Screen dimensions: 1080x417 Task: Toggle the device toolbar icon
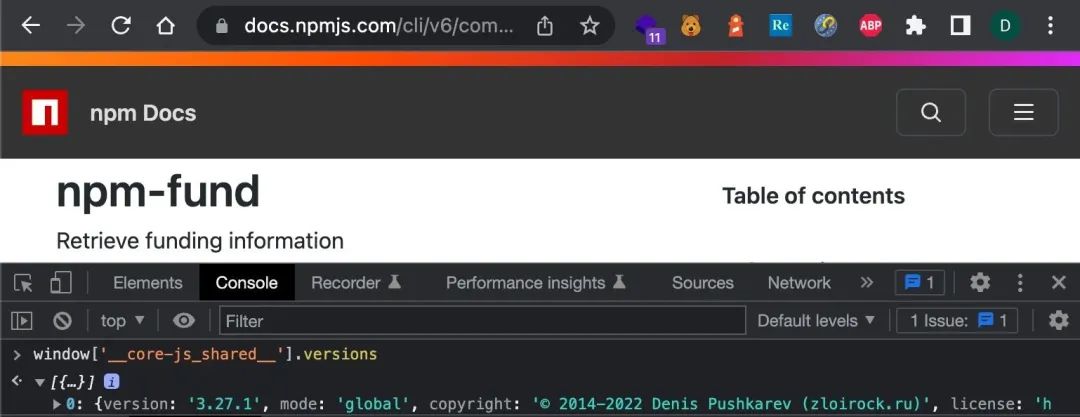[61, 283]
